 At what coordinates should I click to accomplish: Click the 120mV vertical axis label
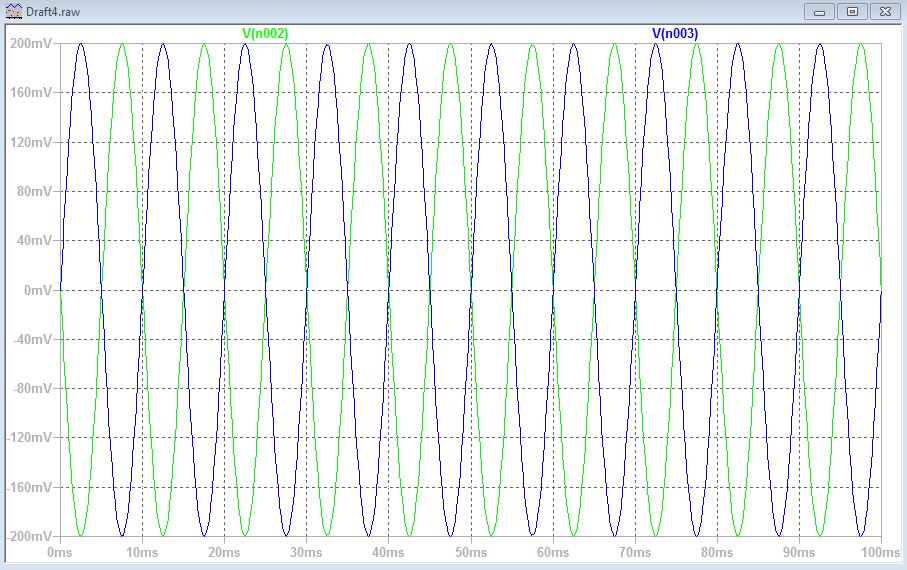[31, 142]
